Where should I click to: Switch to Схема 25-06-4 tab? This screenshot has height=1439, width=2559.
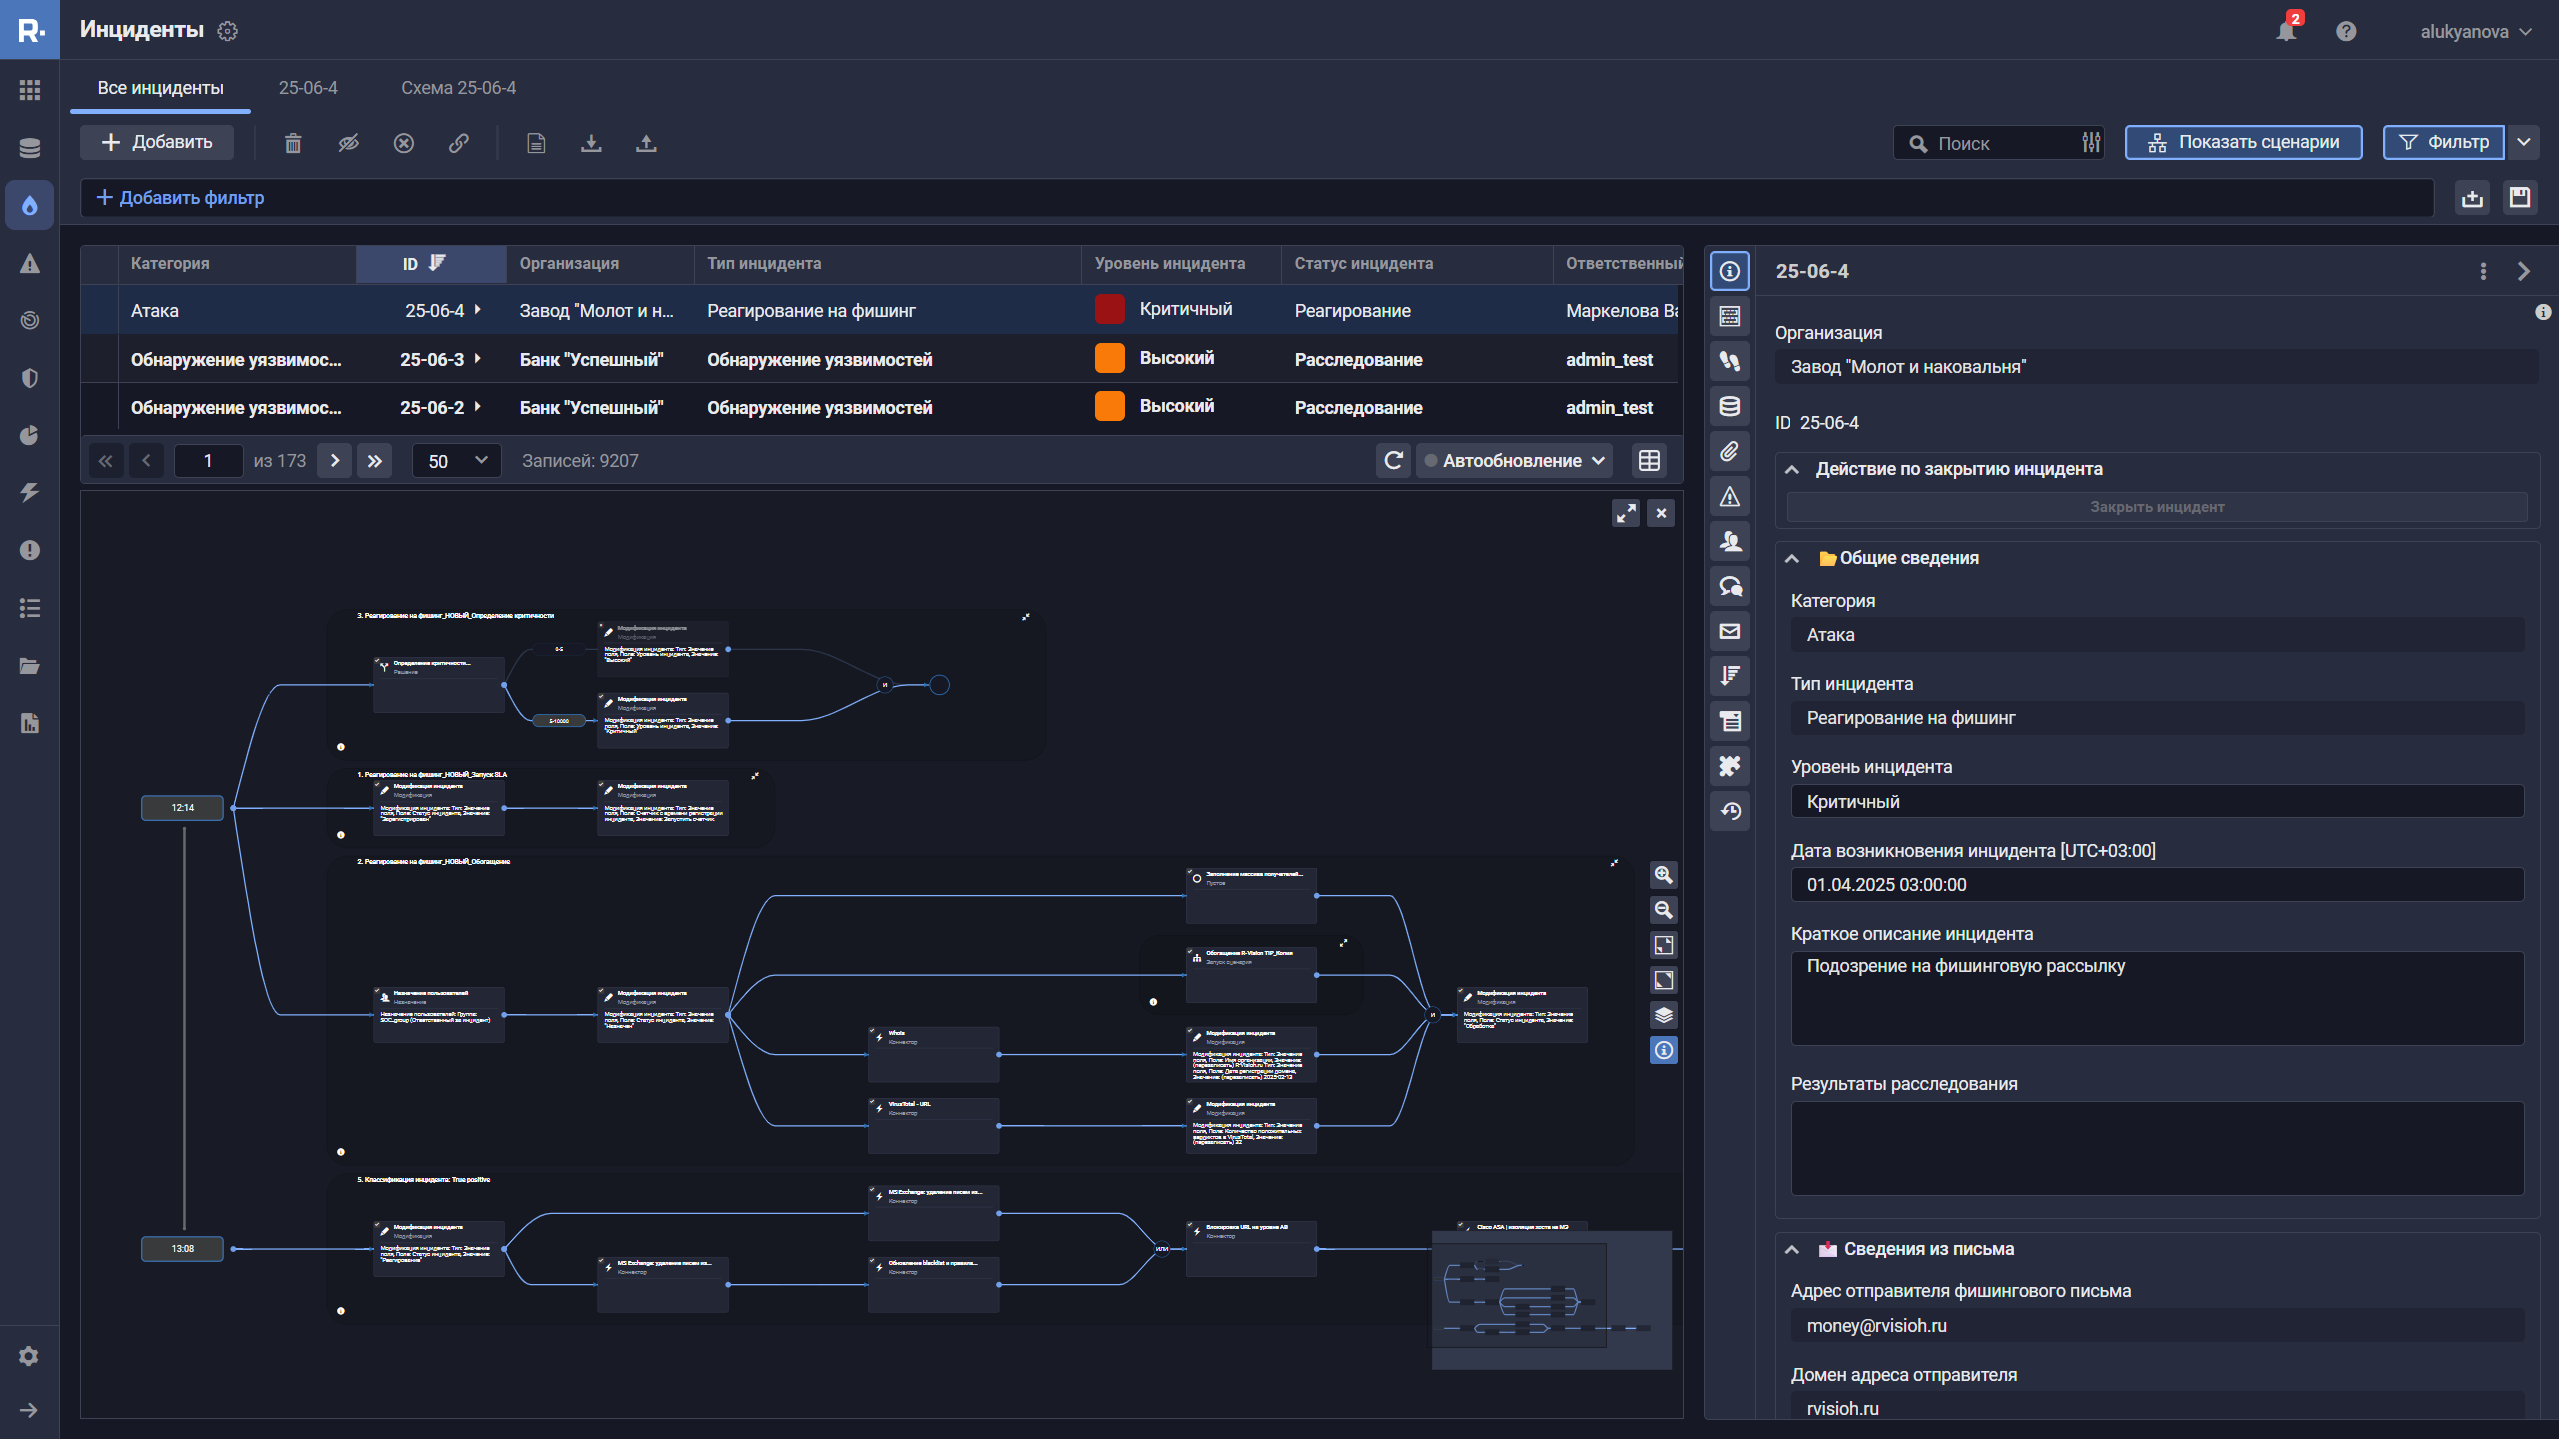point(458,88)
